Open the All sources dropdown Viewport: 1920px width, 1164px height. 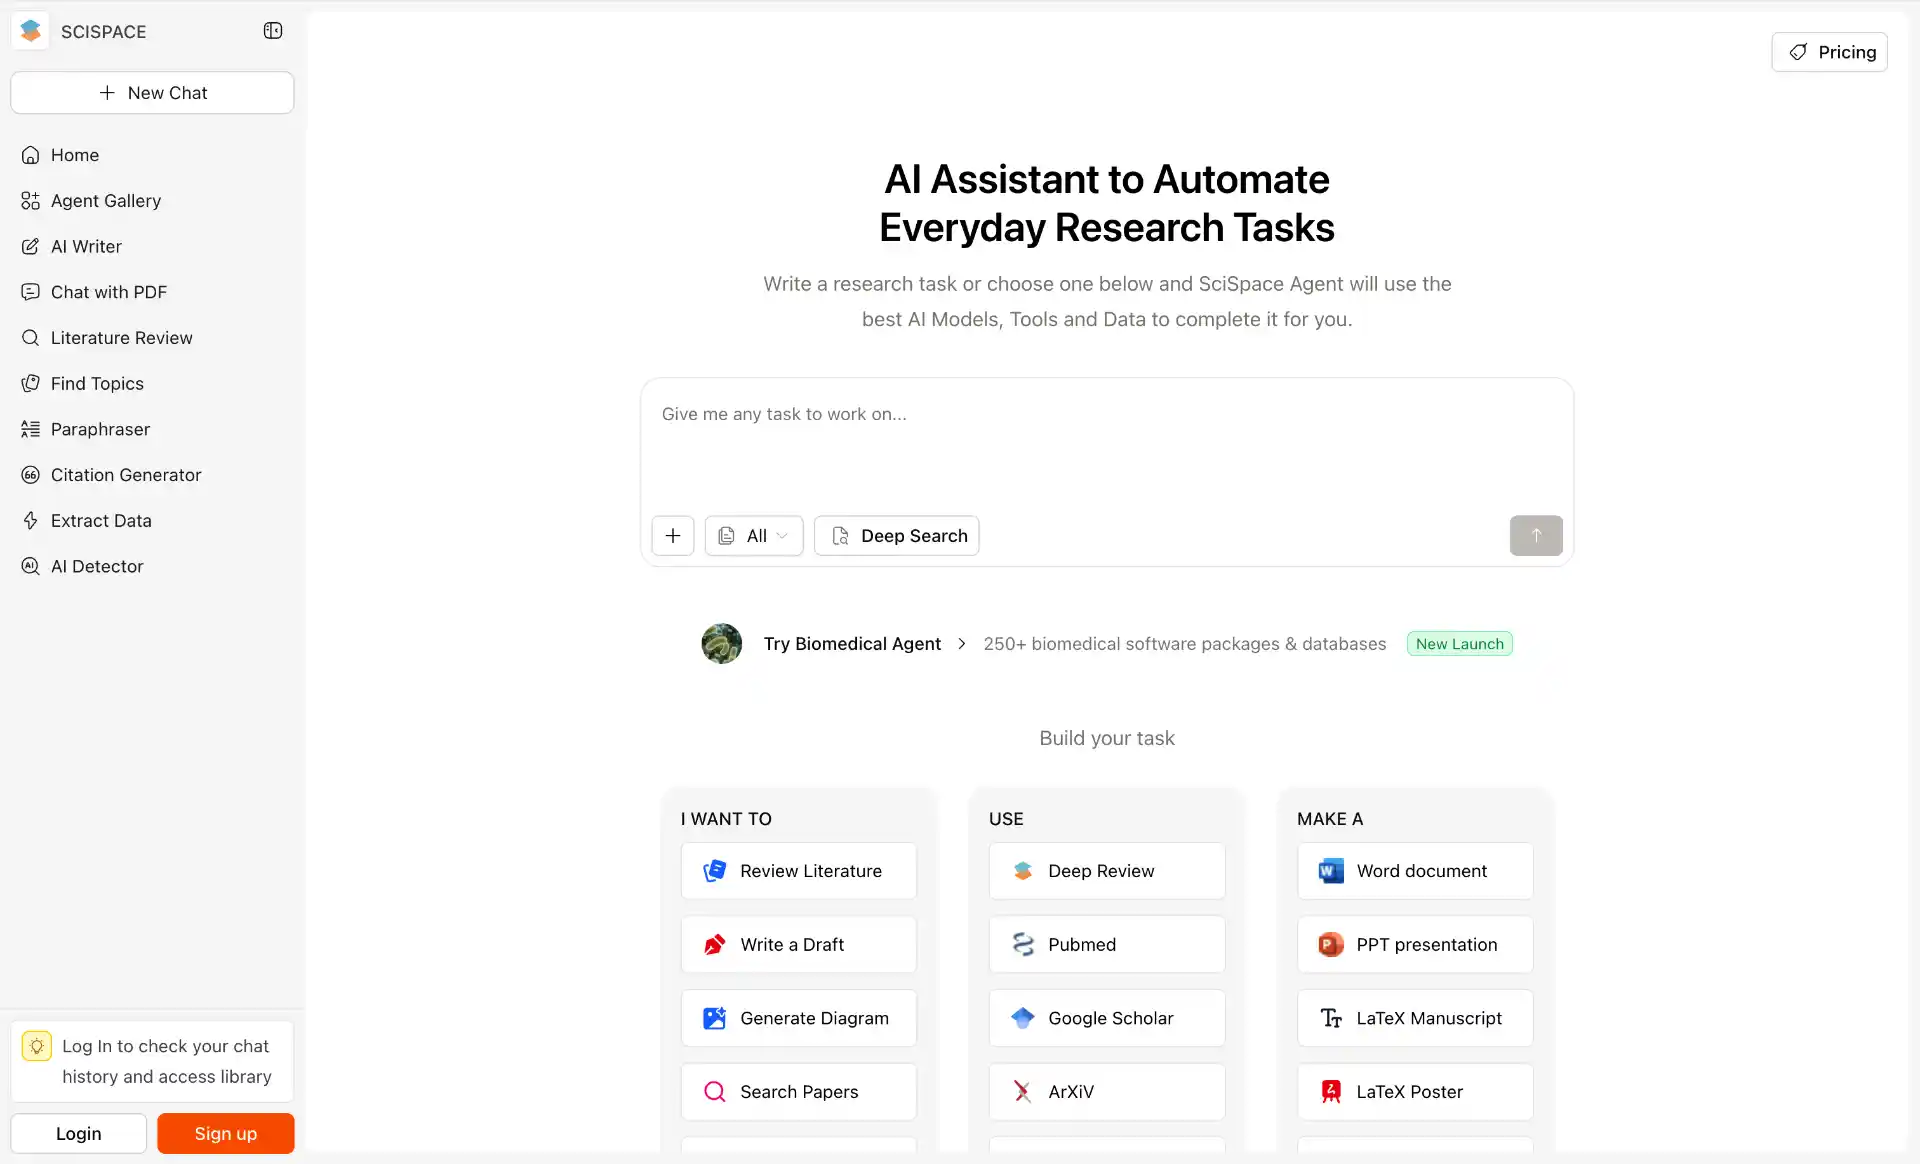point(753,535)
